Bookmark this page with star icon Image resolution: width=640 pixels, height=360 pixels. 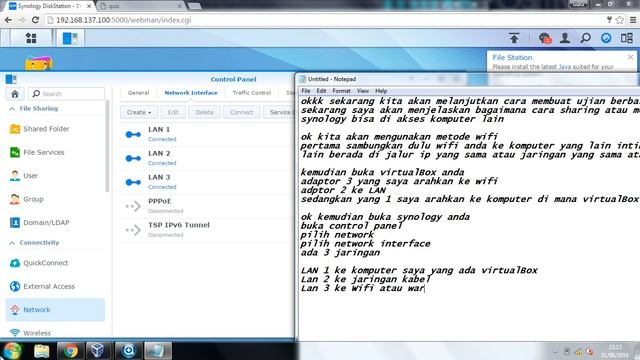(620, 20)
